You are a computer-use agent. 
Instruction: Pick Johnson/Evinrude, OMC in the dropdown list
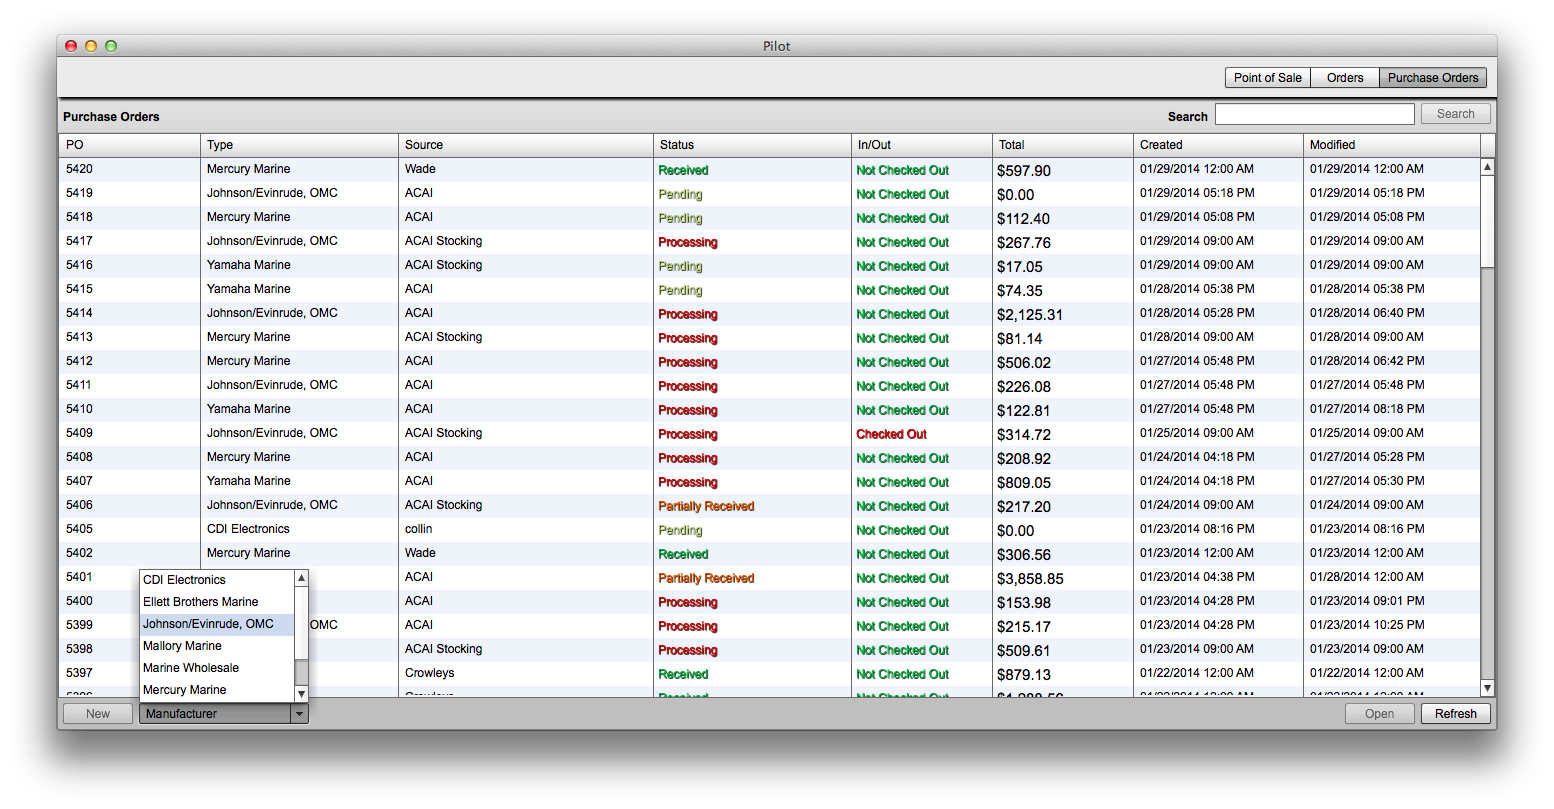pos(217,624)
